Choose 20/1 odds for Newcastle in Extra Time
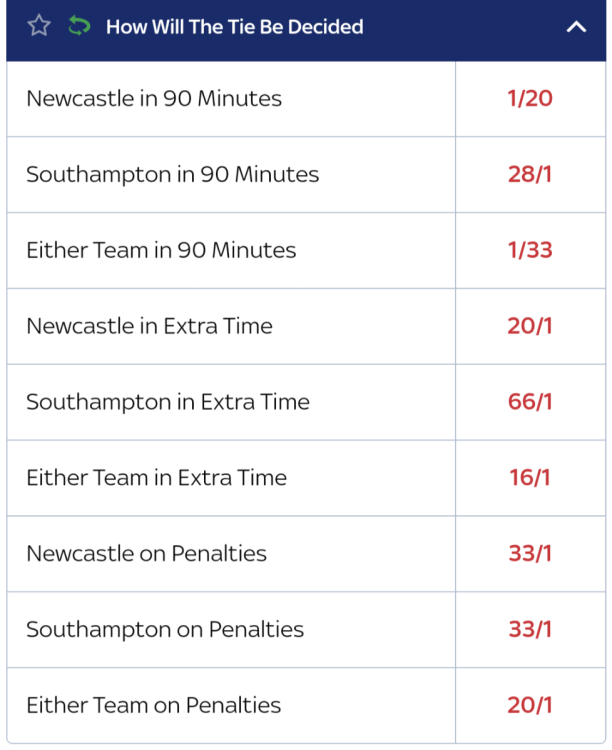The width and height of the screenshot is (612, 750). [530, 326]
